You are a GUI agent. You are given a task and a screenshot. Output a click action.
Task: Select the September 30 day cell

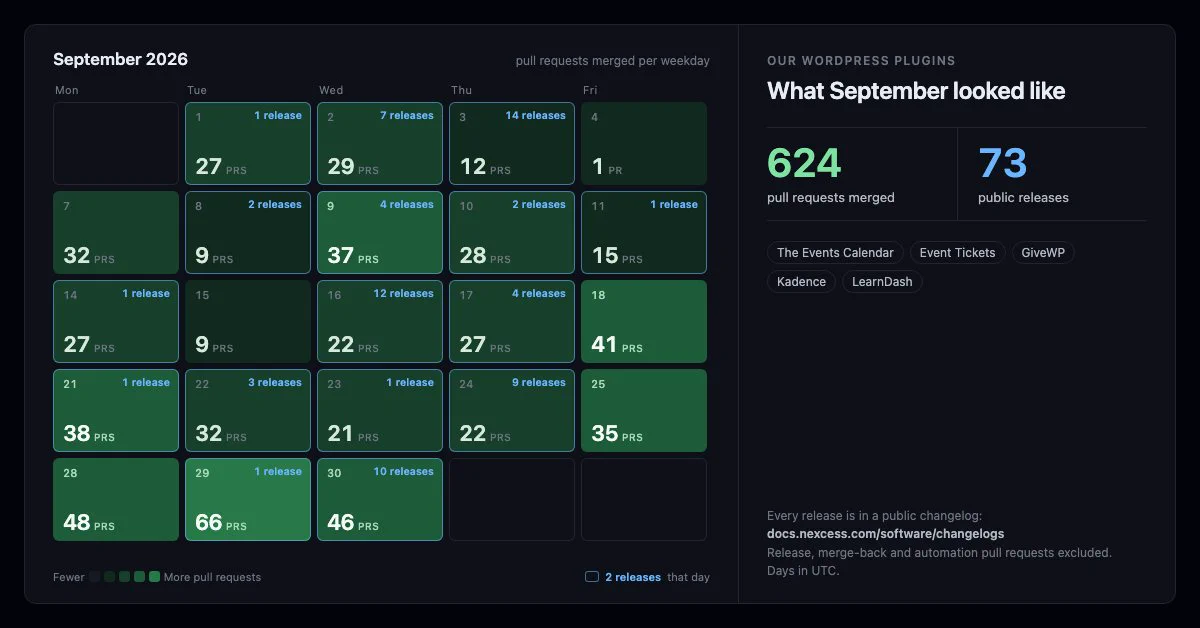[x=380, y=500]
